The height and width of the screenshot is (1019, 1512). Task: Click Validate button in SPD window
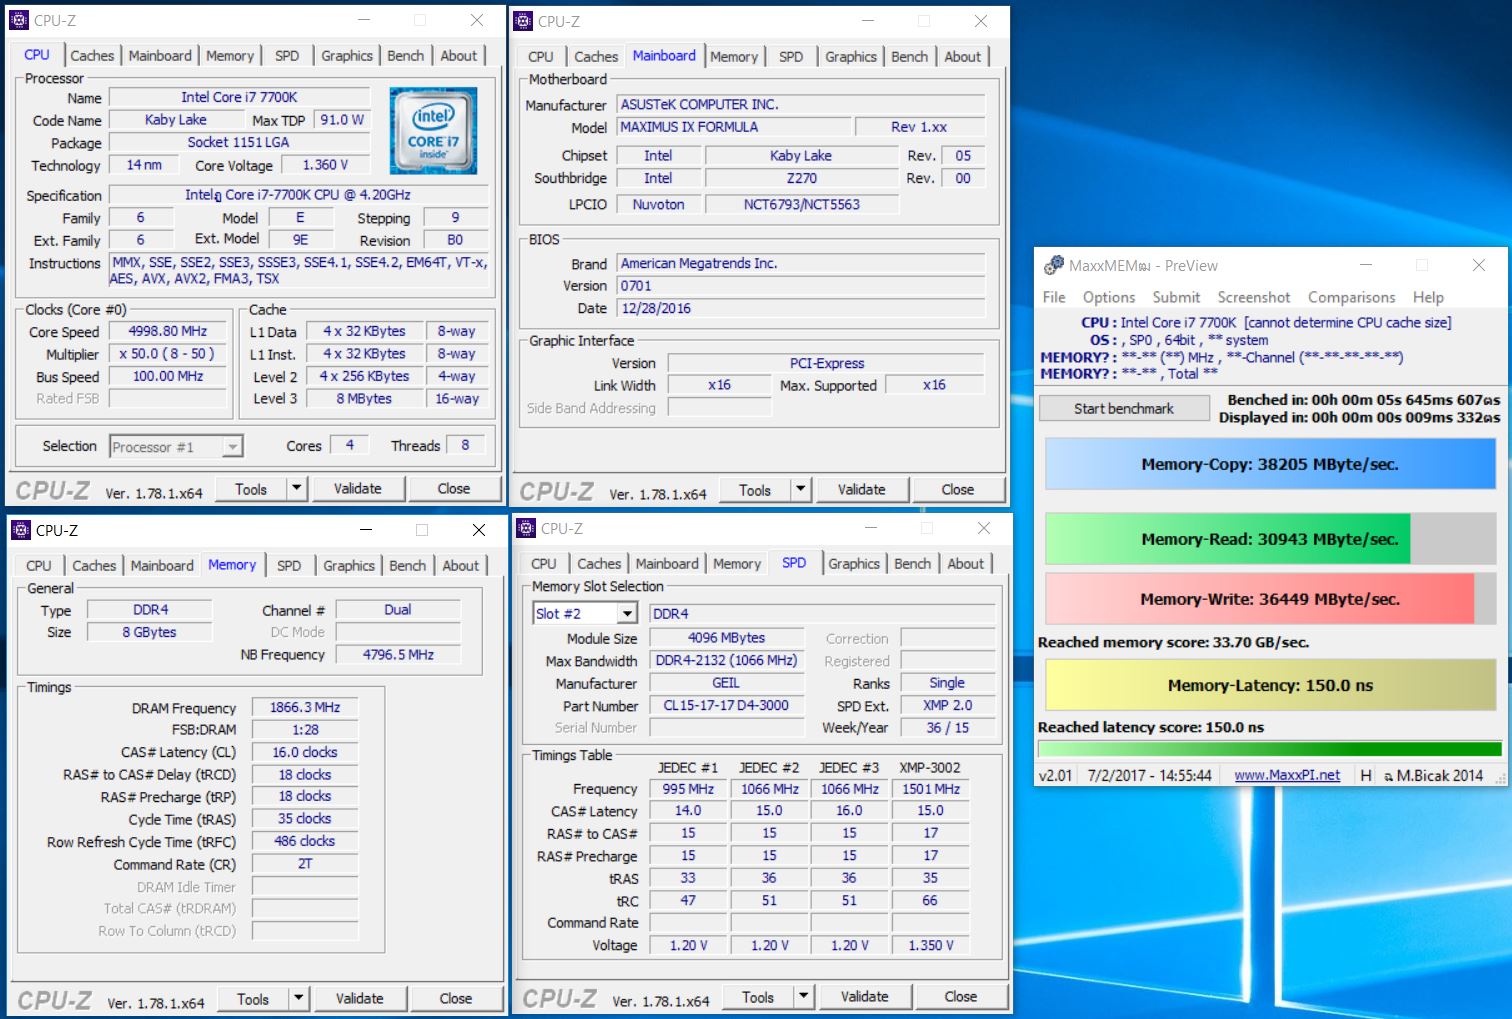(x=865, y=996)
